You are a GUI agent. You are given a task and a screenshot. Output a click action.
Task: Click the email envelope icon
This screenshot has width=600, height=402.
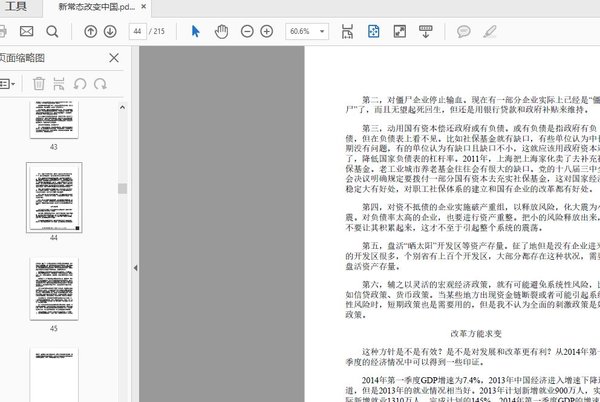(27, 31)
